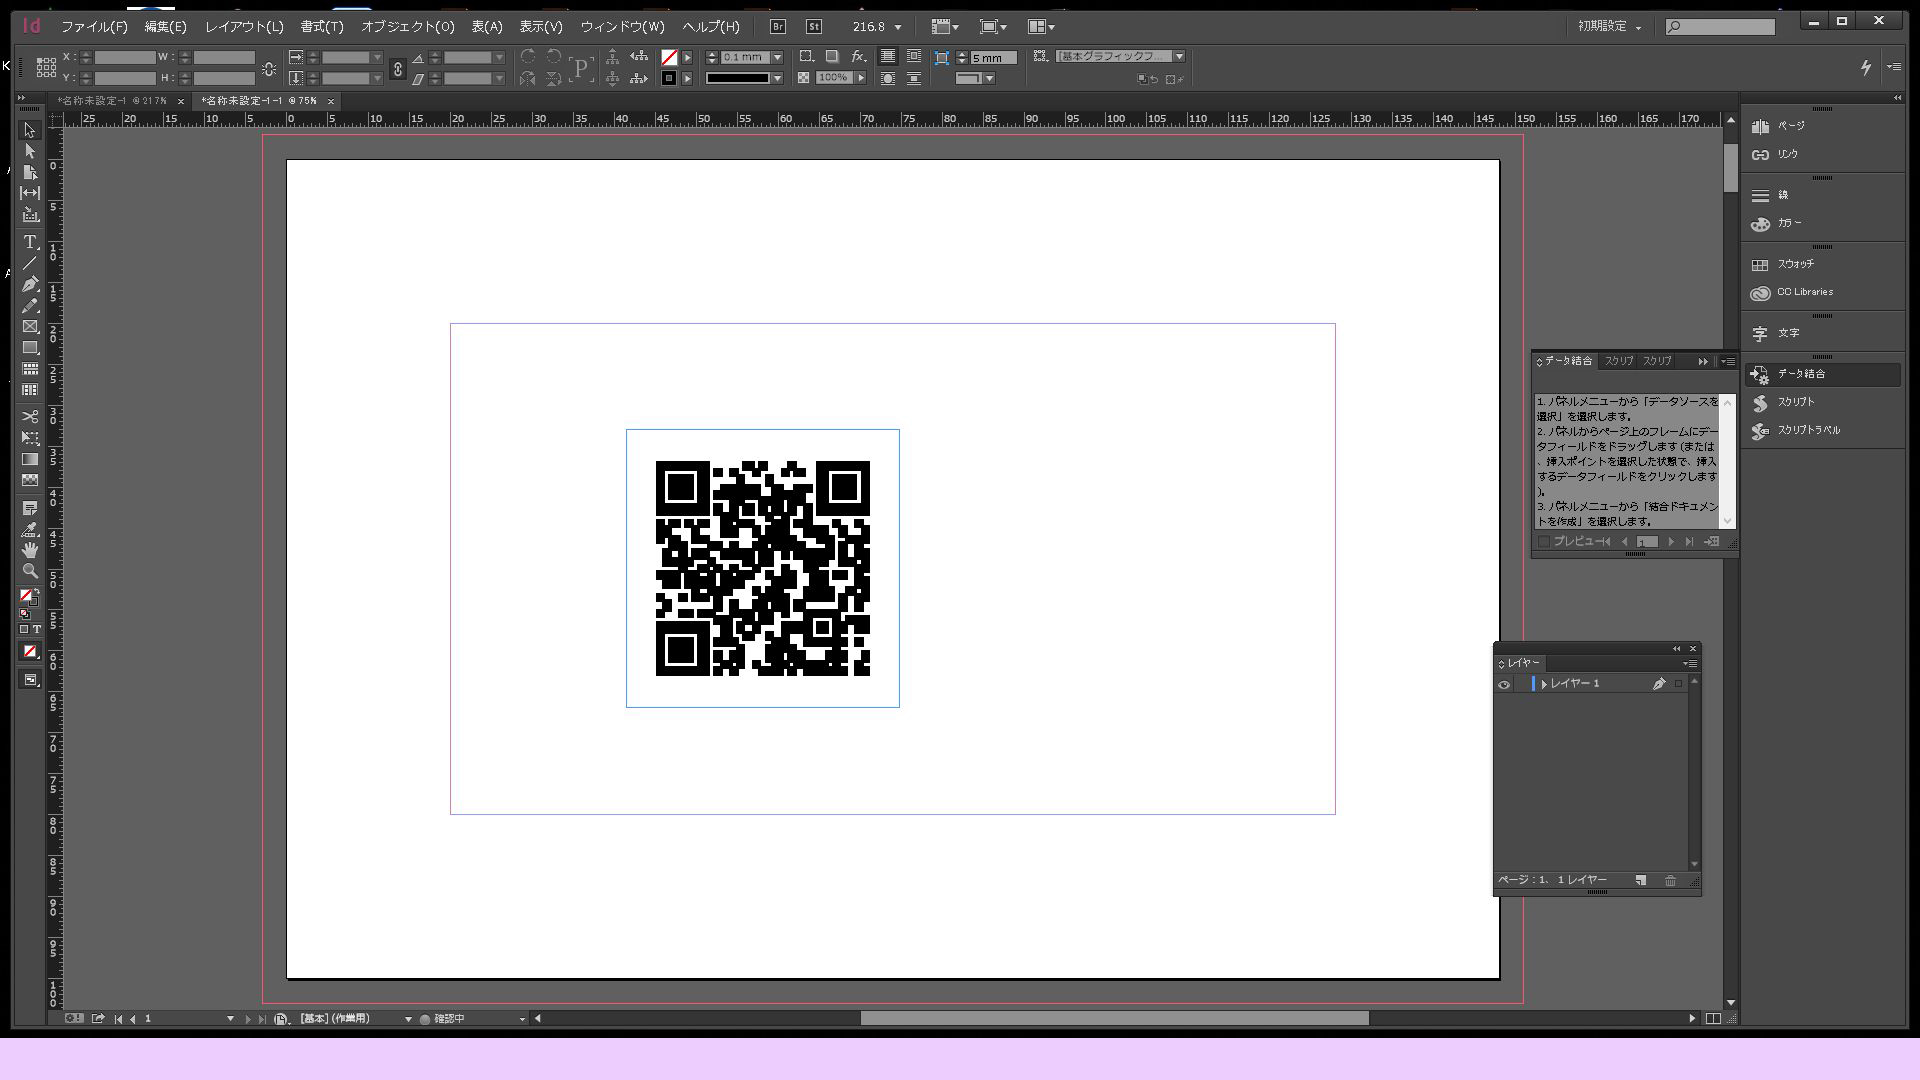Select the Selection tool arrow
Viewport: 1920px width, 1080px height.
click(x=30, y=131)
